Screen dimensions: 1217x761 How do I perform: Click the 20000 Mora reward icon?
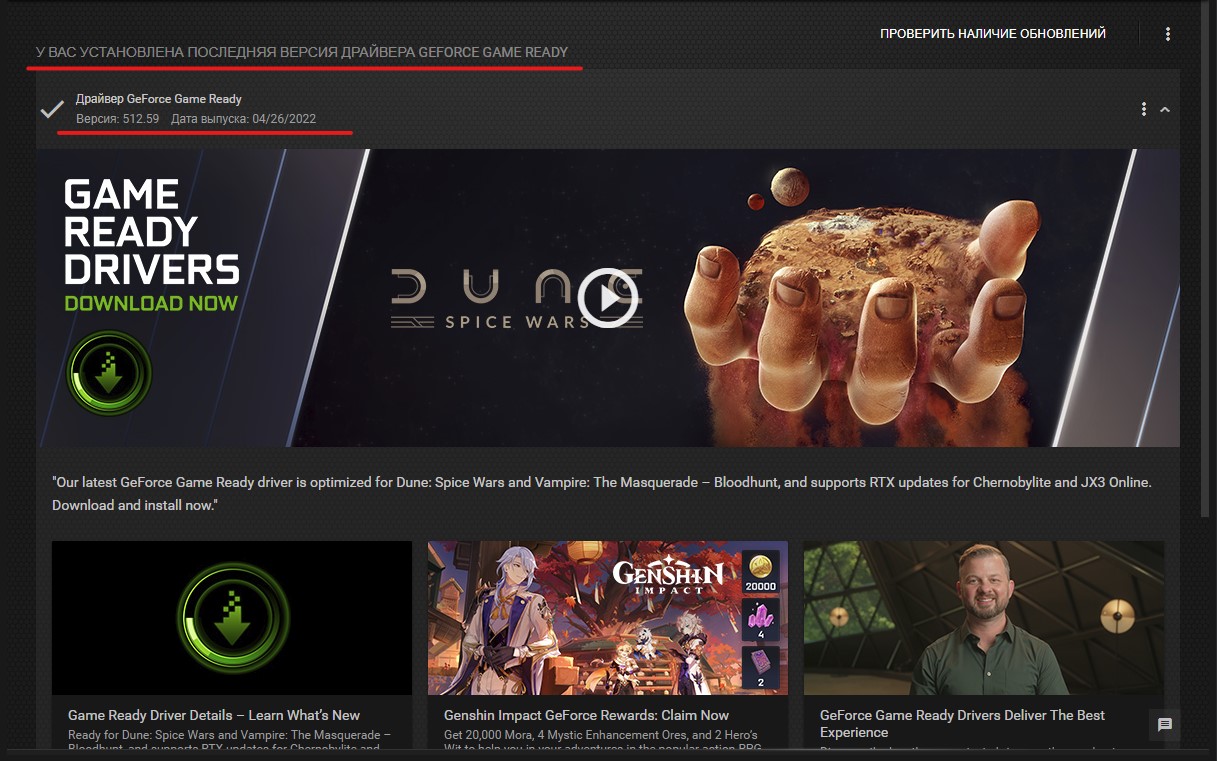pyautogui.click(x=762, y=570)
